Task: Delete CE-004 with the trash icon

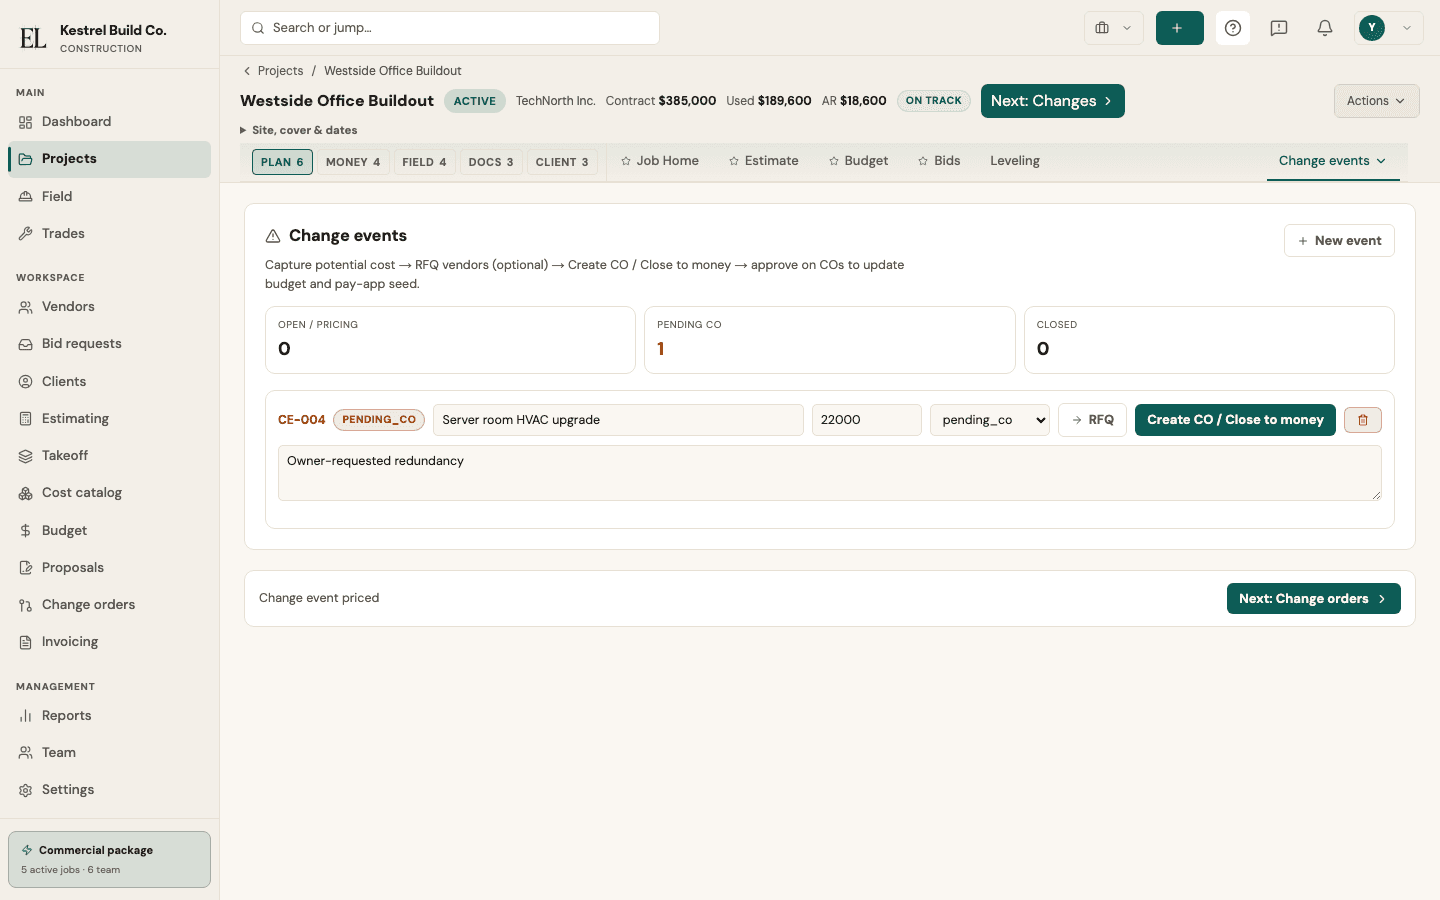Action: (x=1363, y=420)
